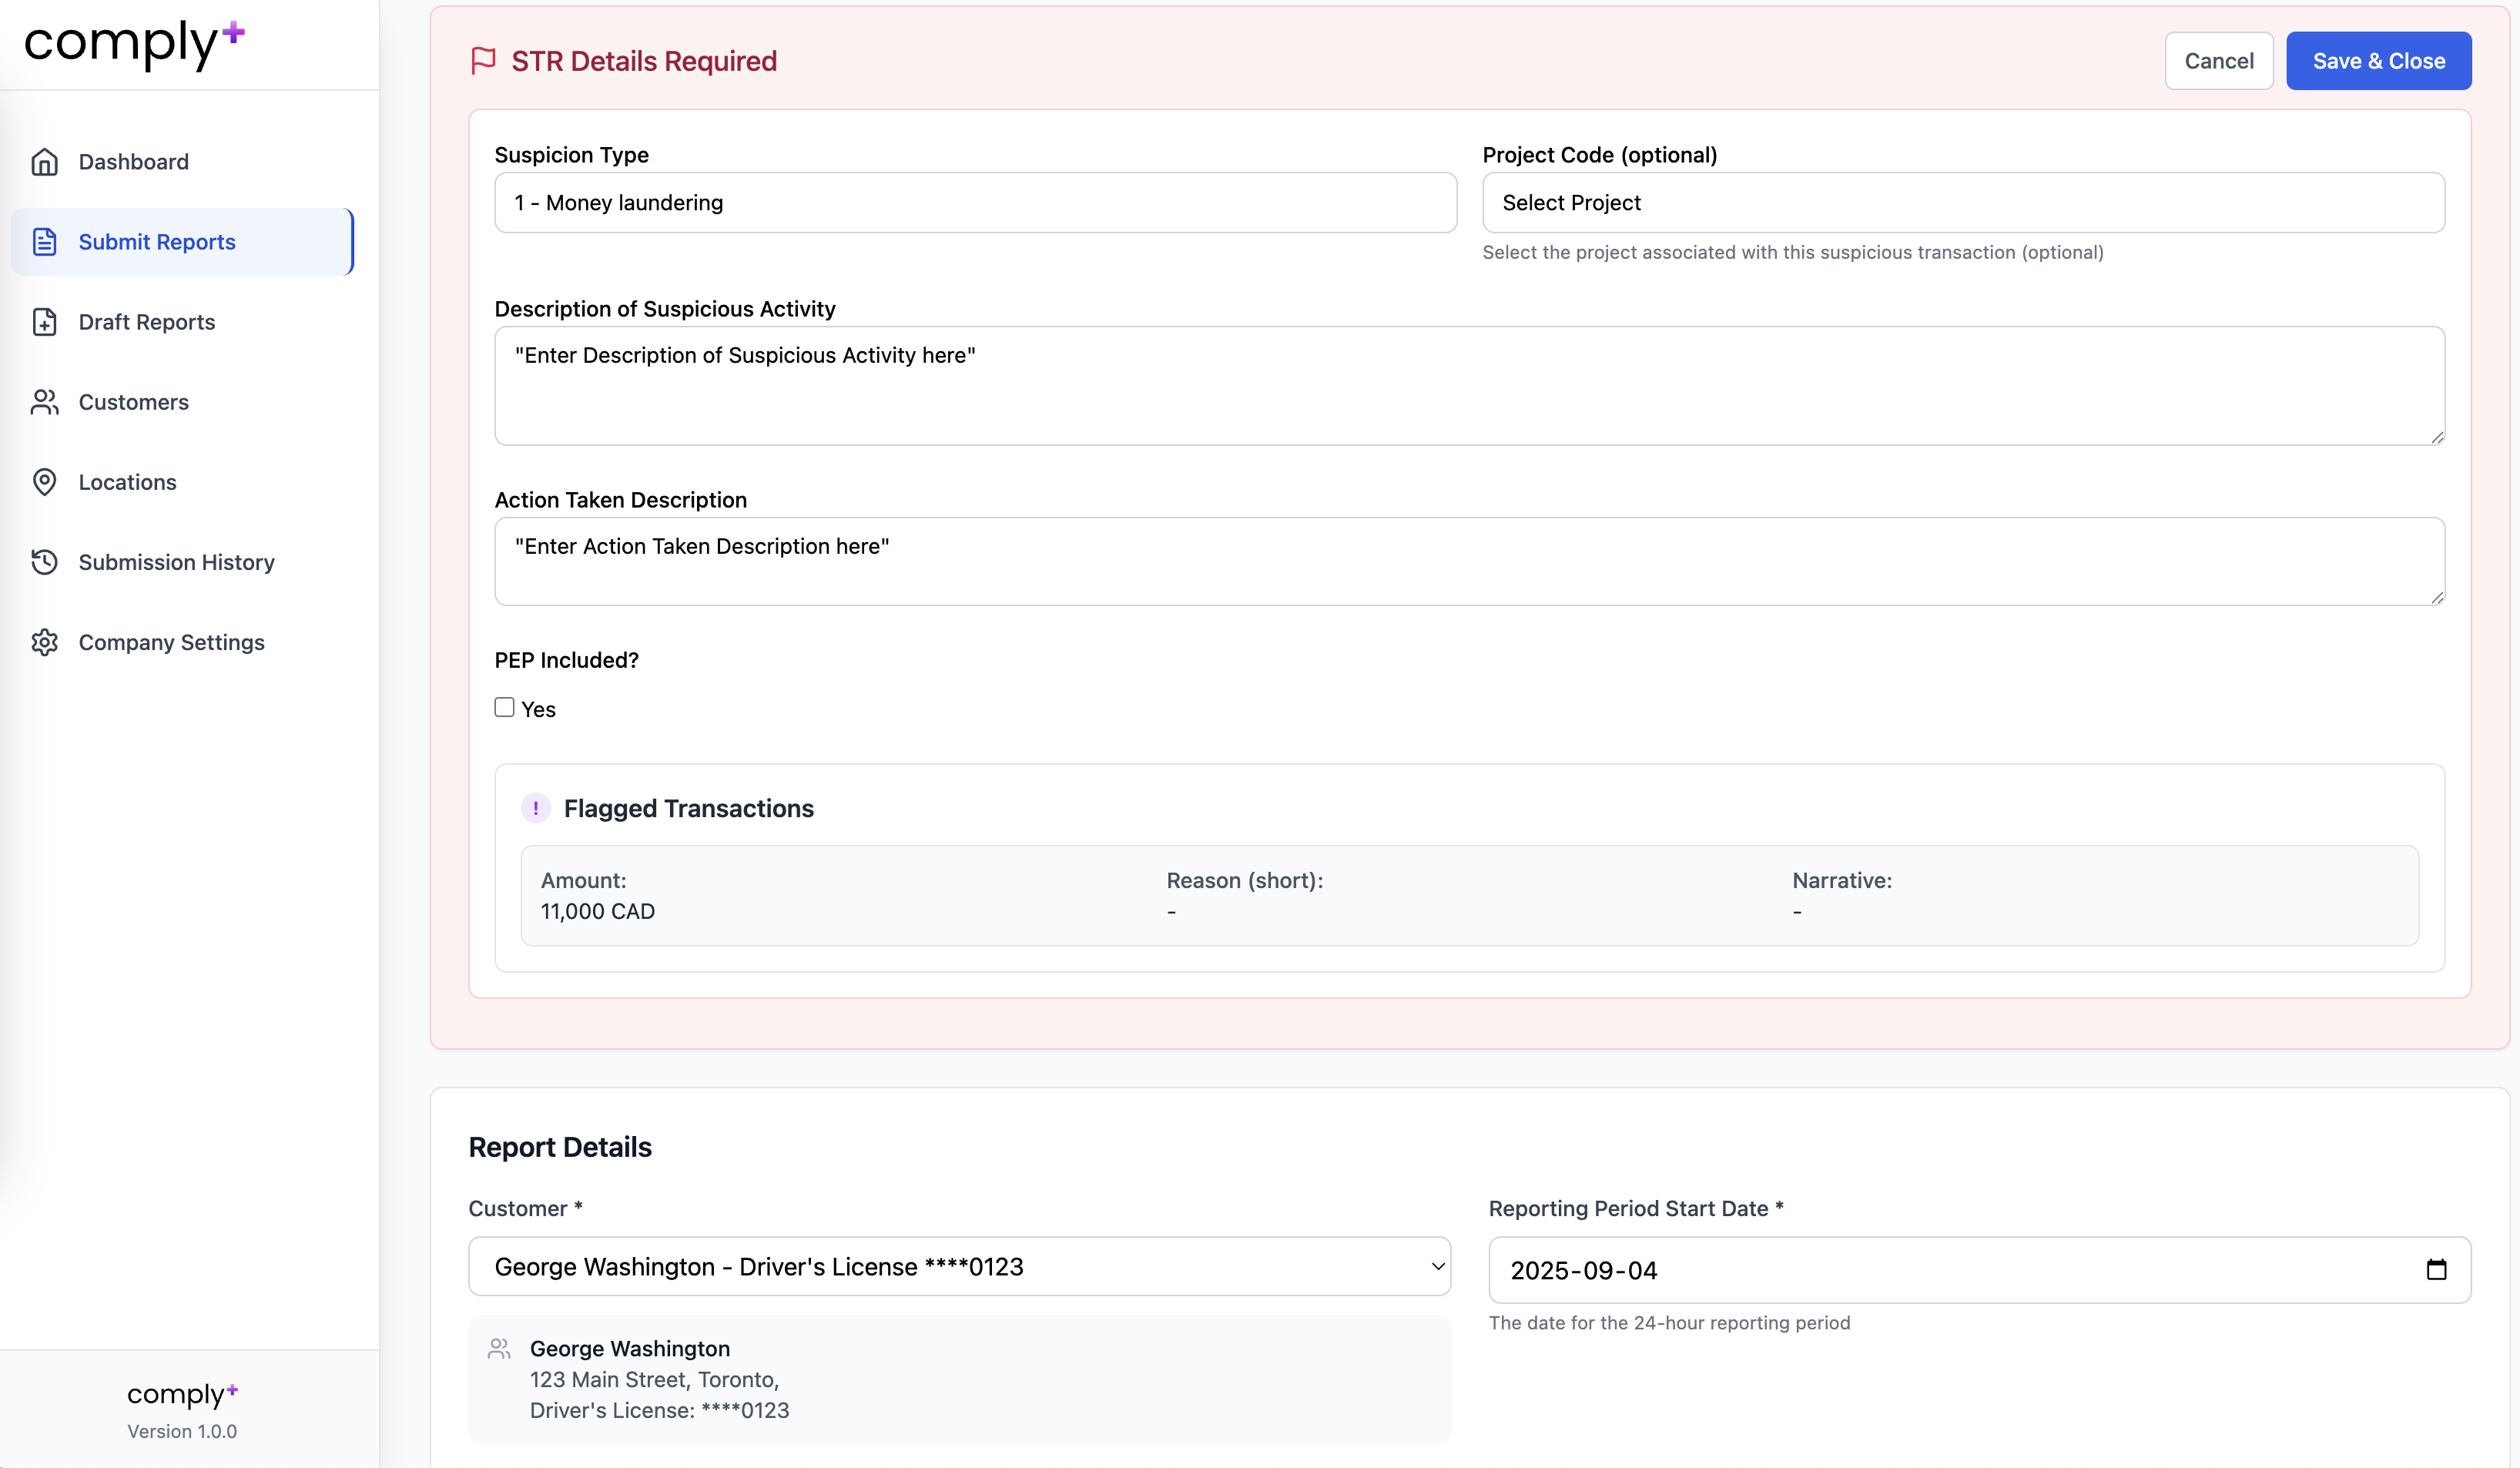Open Company Settings via the gear icon

[x=45, y=642]
